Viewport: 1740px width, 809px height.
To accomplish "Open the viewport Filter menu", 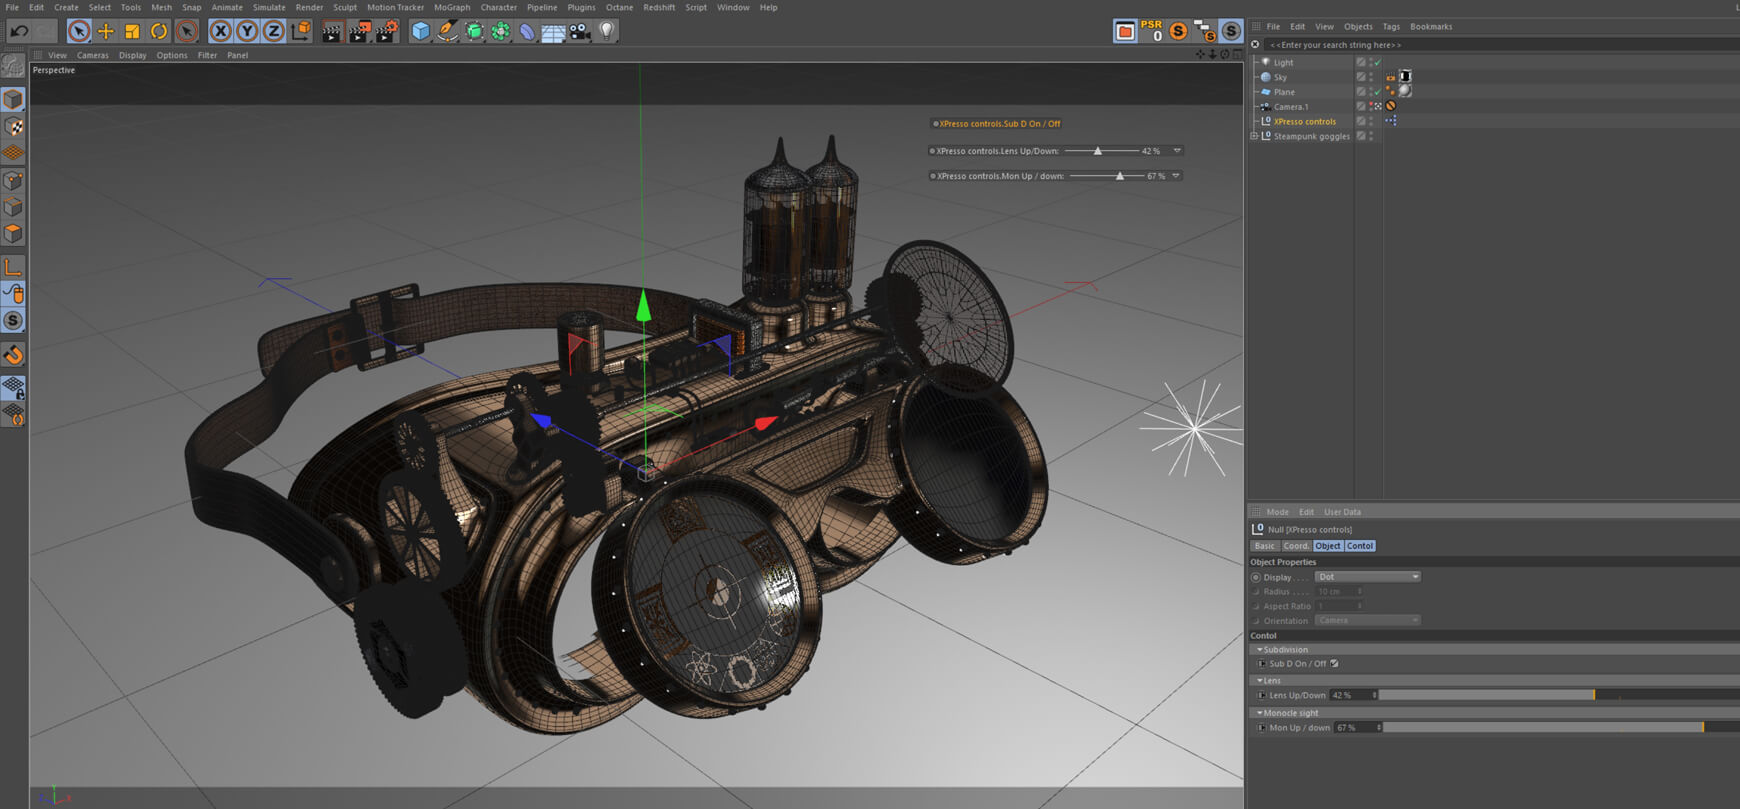I will pyautogui.click(x=207, y=55).
